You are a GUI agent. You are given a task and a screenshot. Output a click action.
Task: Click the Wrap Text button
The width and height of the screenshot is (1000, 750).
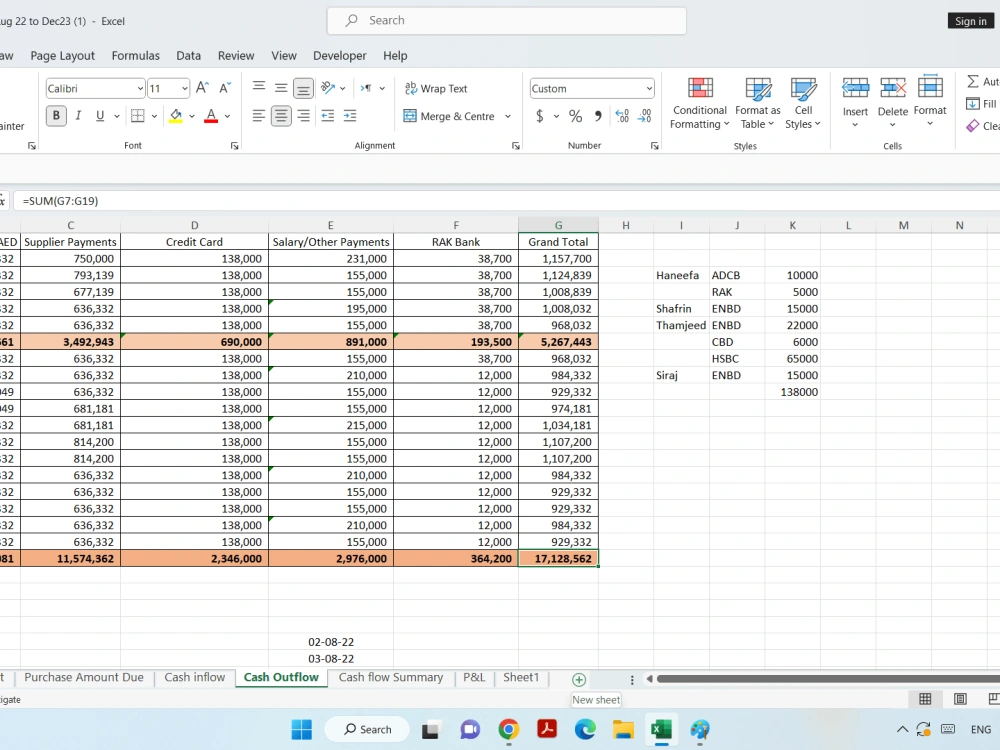[x=436, y=88]
